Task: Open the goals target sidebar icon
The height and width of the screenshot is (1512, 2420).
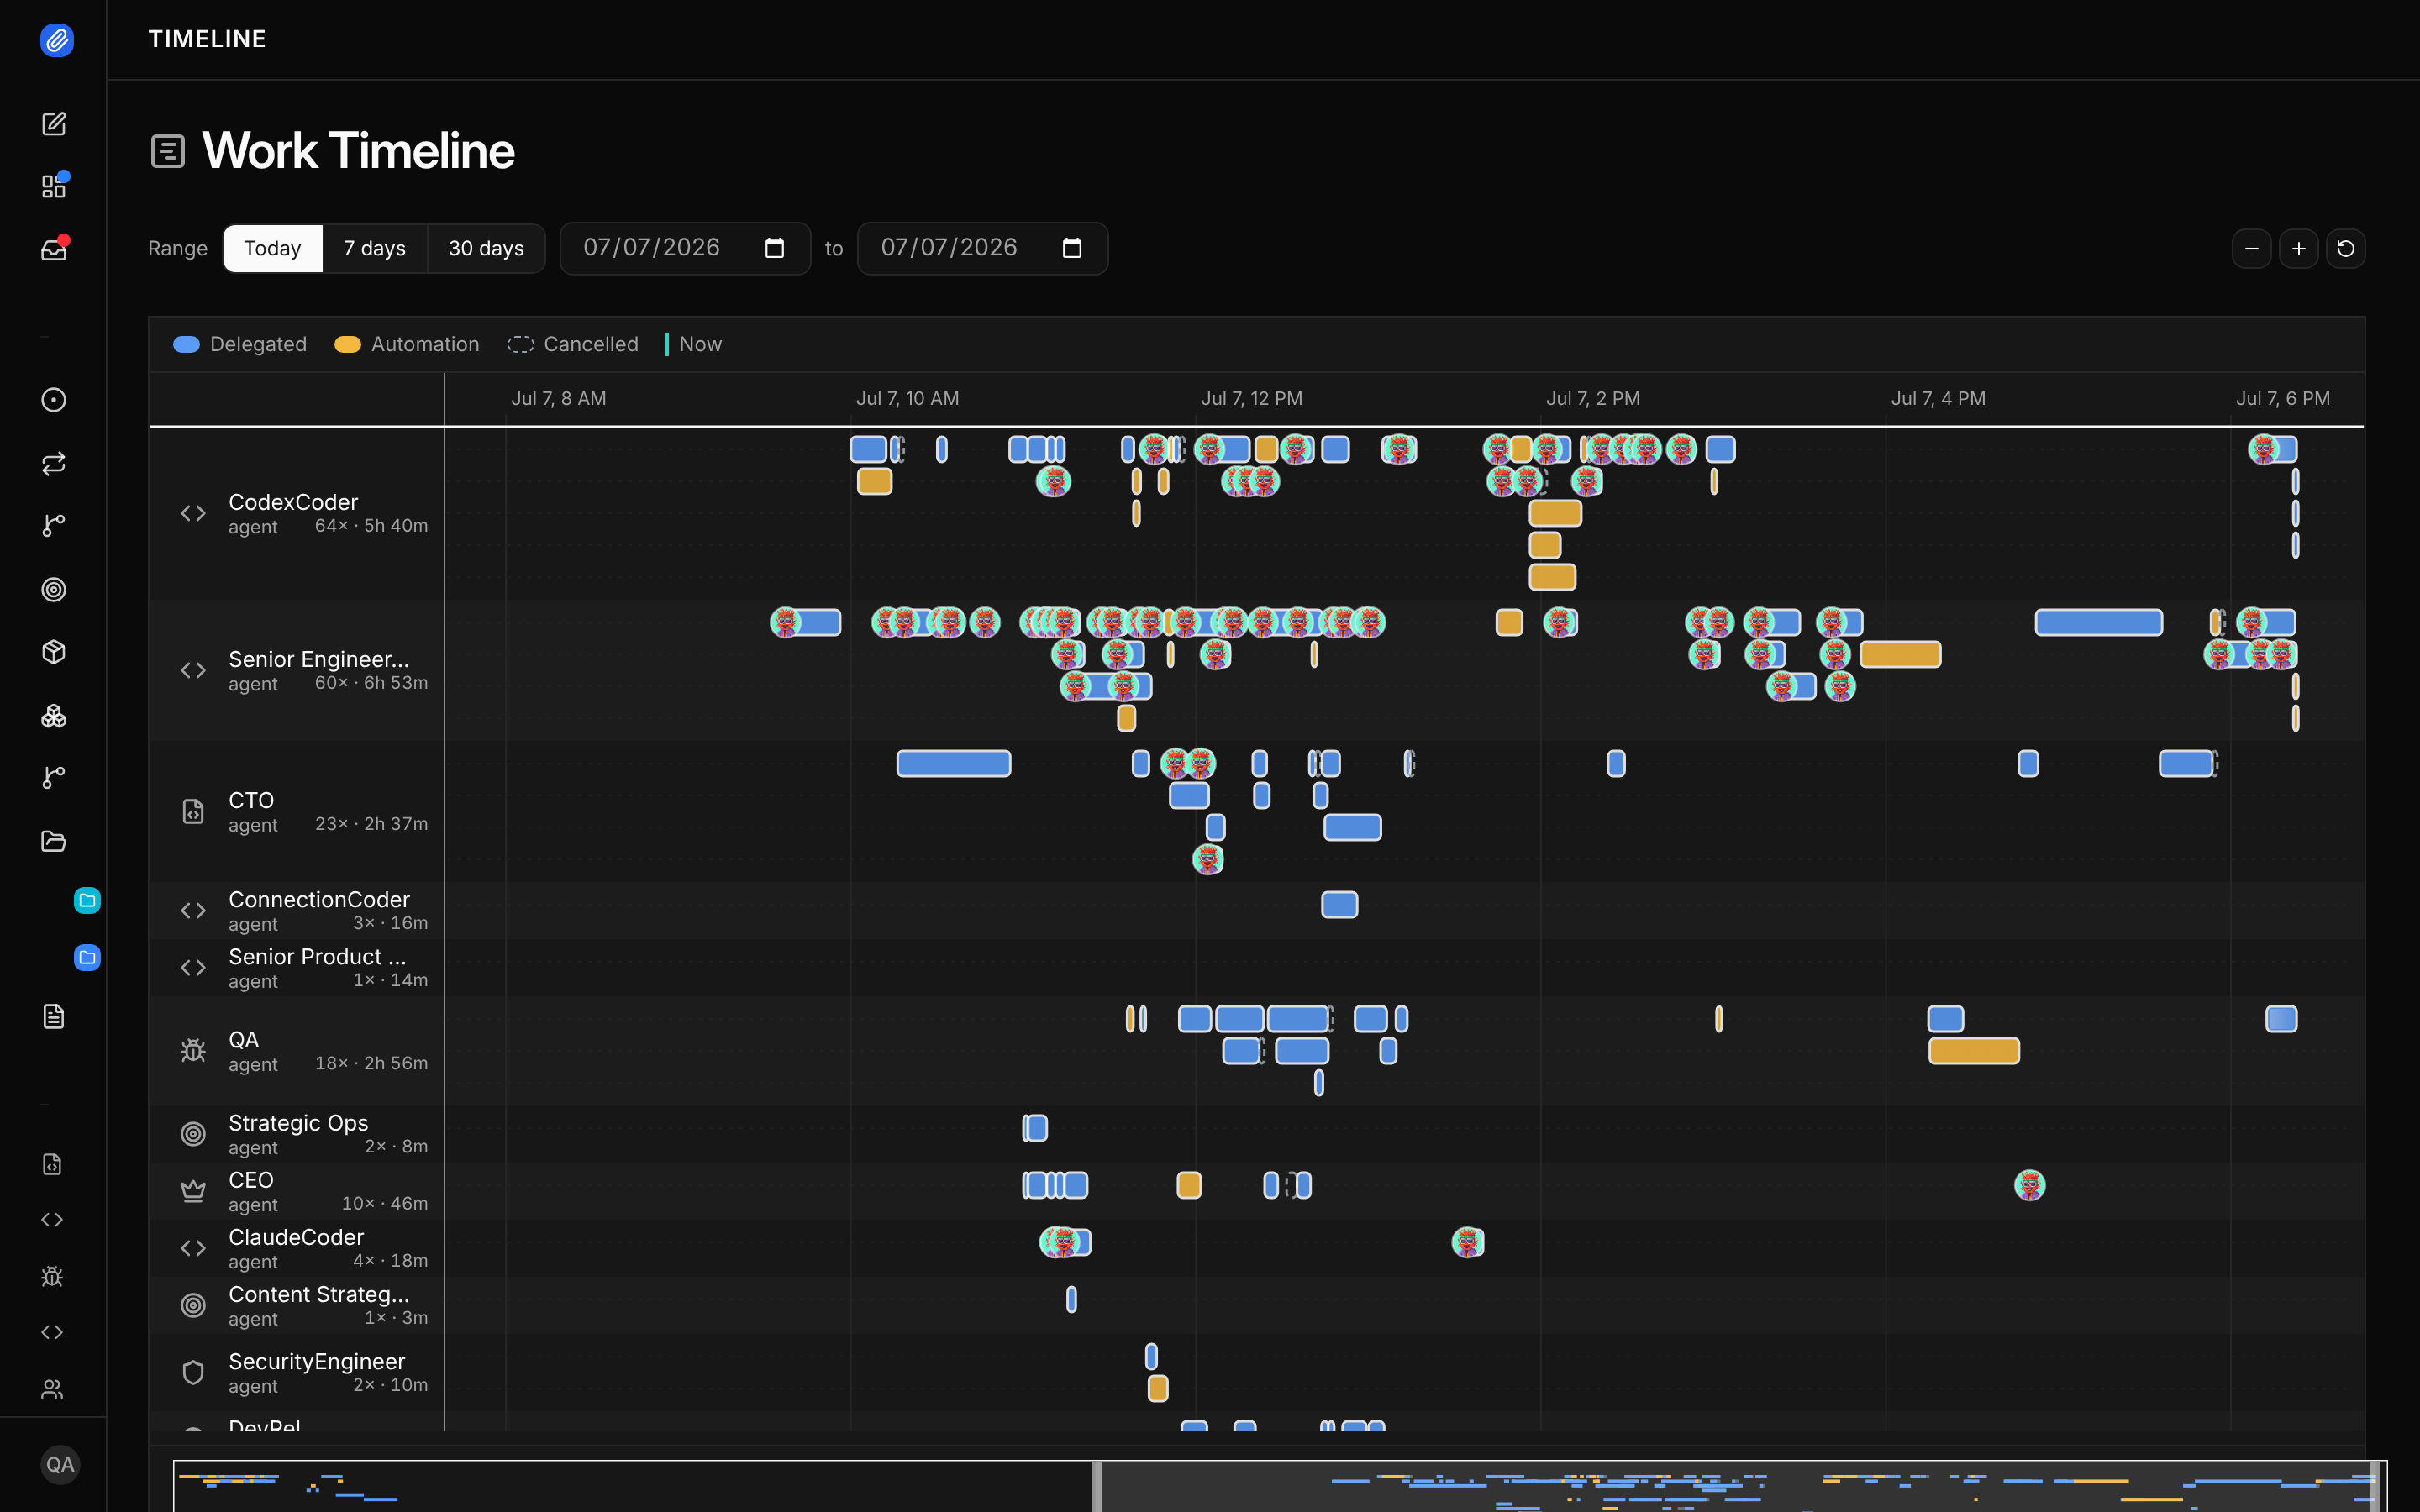Action: pyautogui.click(x=54, y=589)
